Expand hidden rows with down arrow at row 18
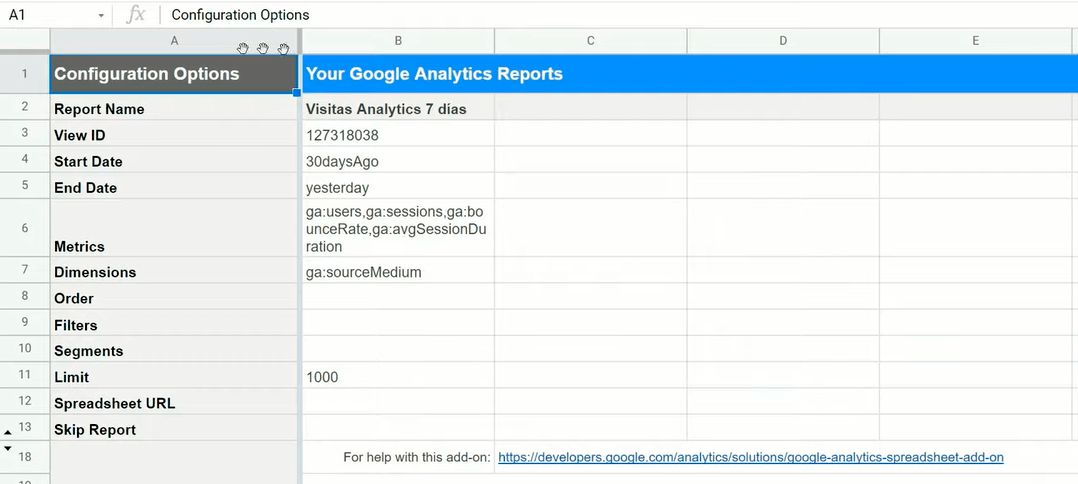The height and width of the screenshot is (484, 1078). (x=8, y=448)
